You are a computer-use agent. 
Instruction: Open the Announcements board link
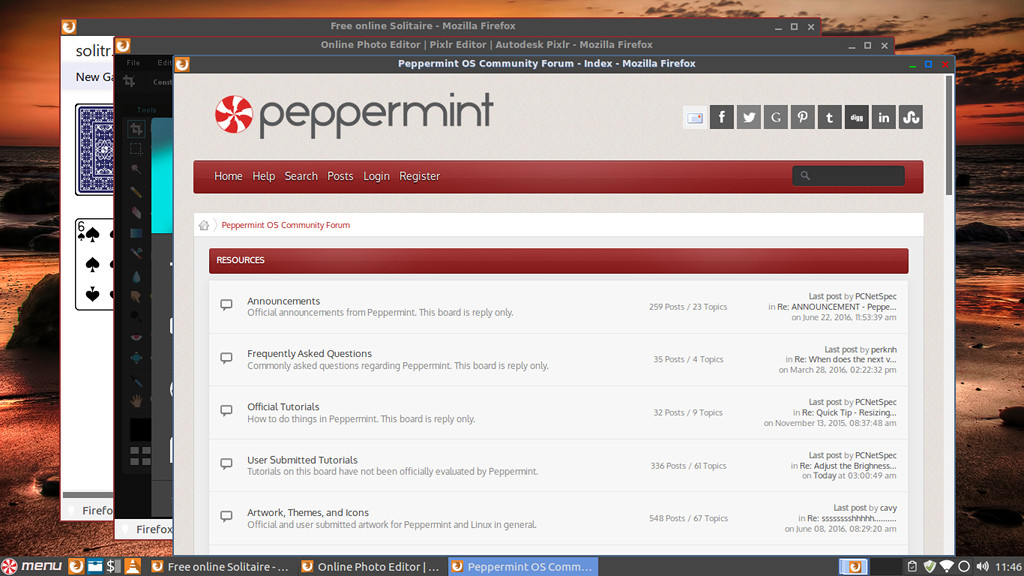coord(283,301)
